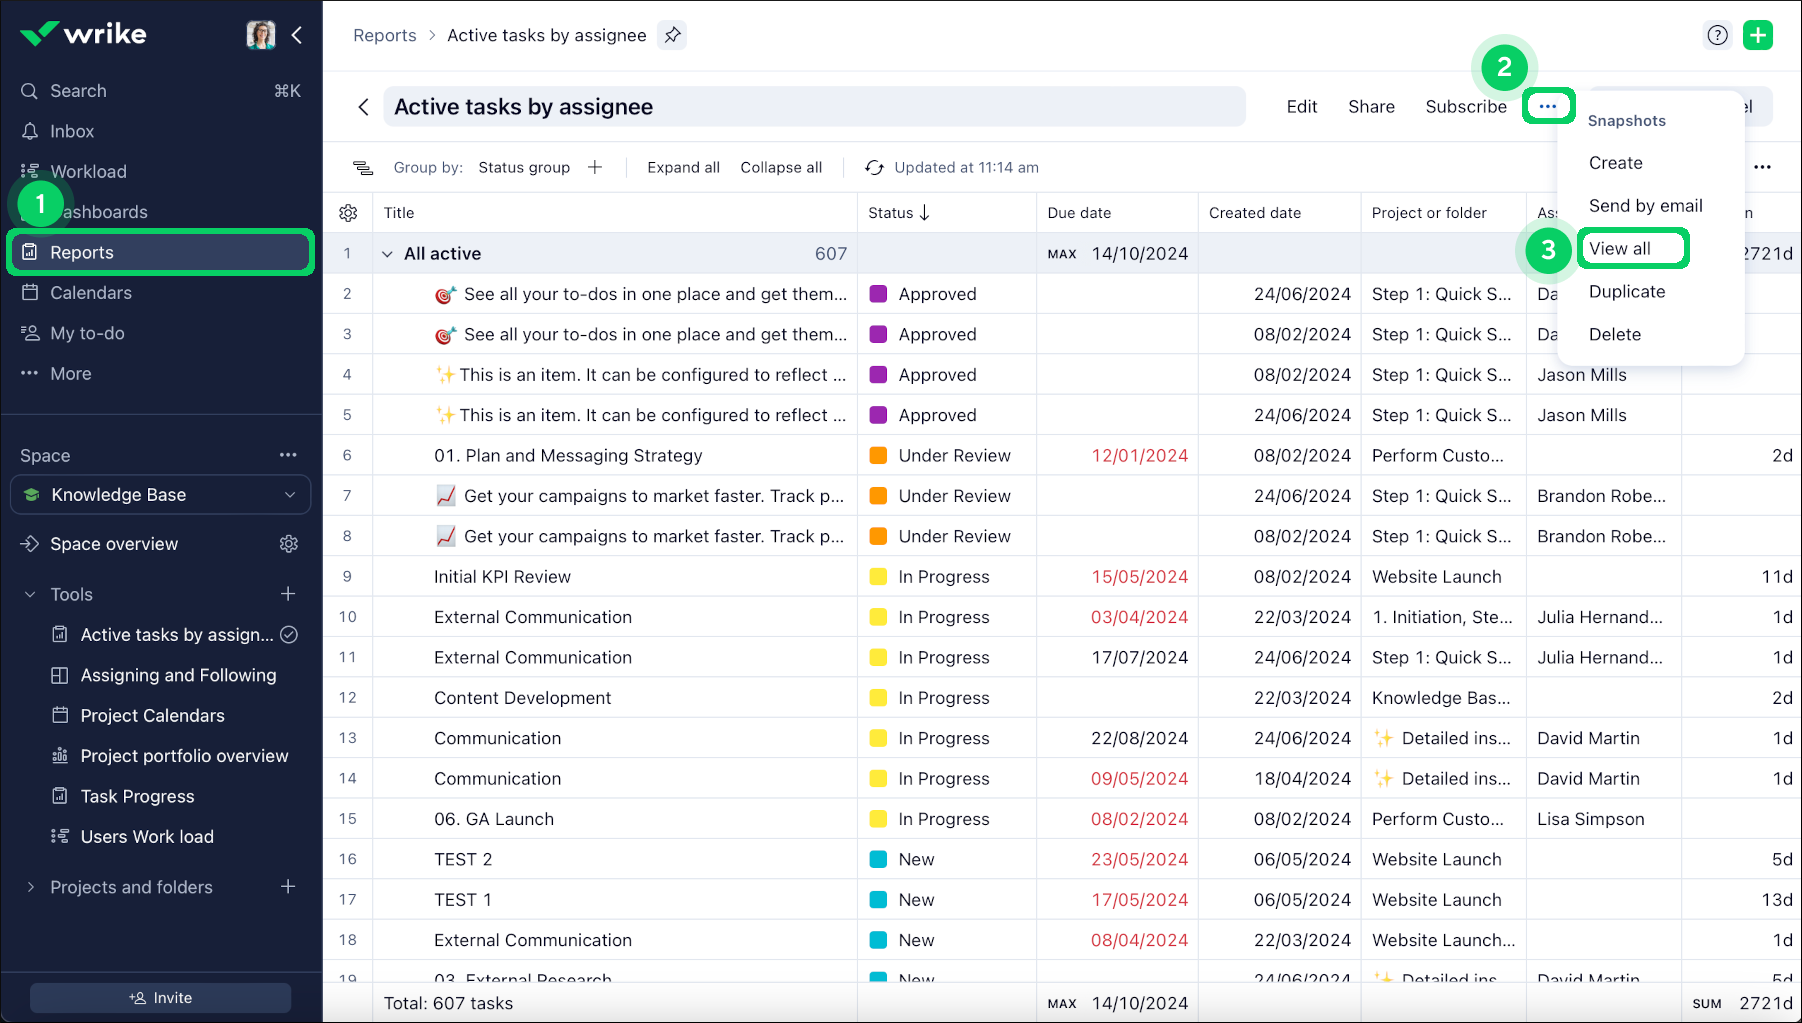The height and width of the screenshot is (1023, 1802).
Task: Click the back arrow beside report title
Action: tap(363, 107)
